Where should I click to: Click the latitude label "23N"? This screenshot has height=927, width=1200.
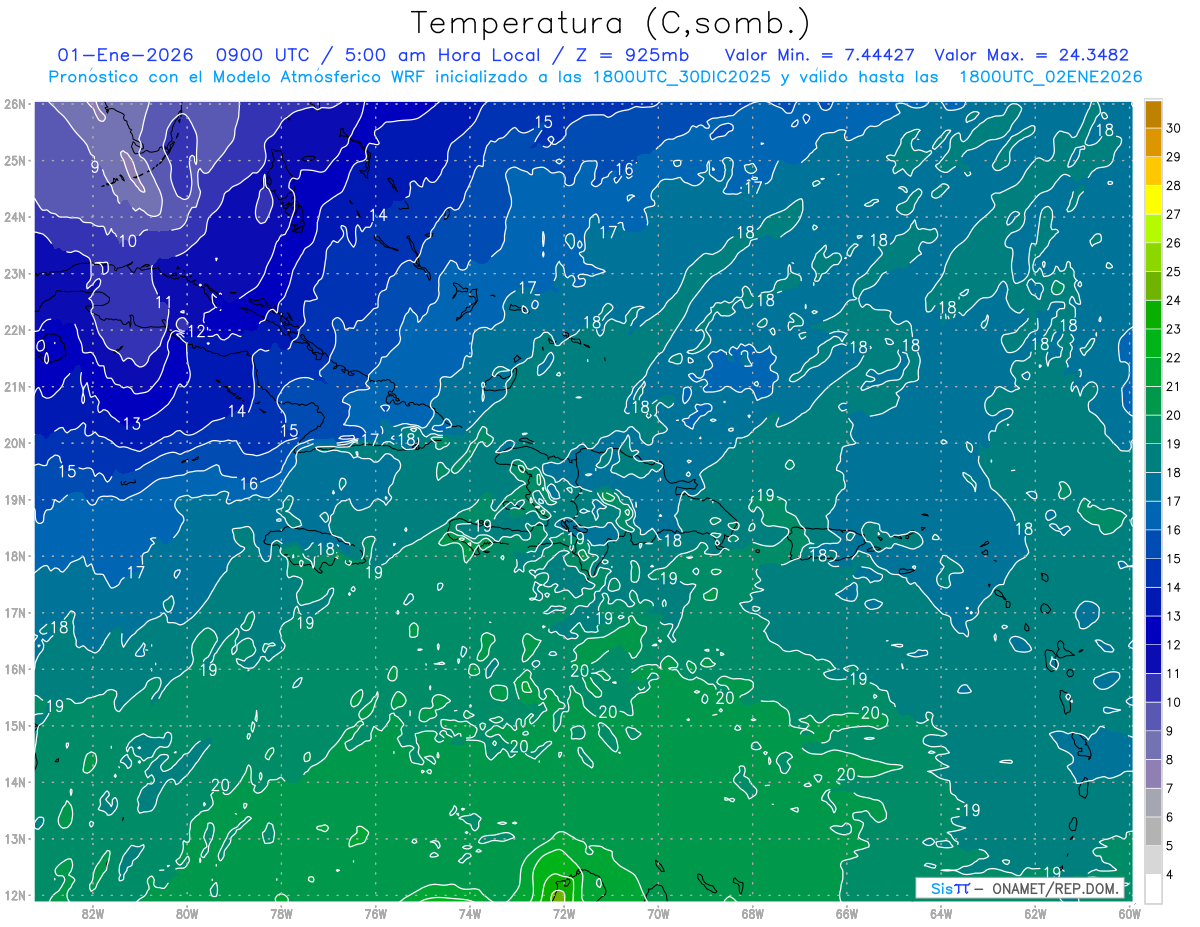tap(14, 274)
